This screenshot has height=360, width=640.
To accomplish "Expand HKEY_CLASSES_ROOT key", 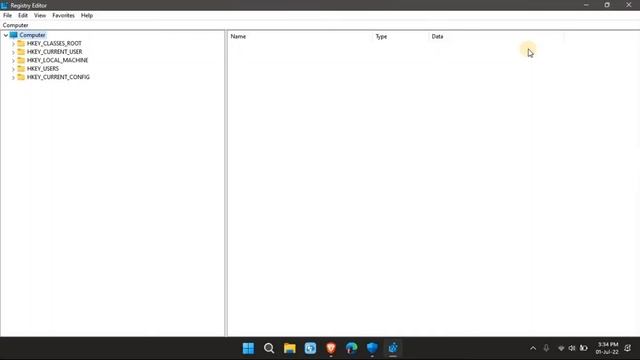I will click(x=13, y=44).
